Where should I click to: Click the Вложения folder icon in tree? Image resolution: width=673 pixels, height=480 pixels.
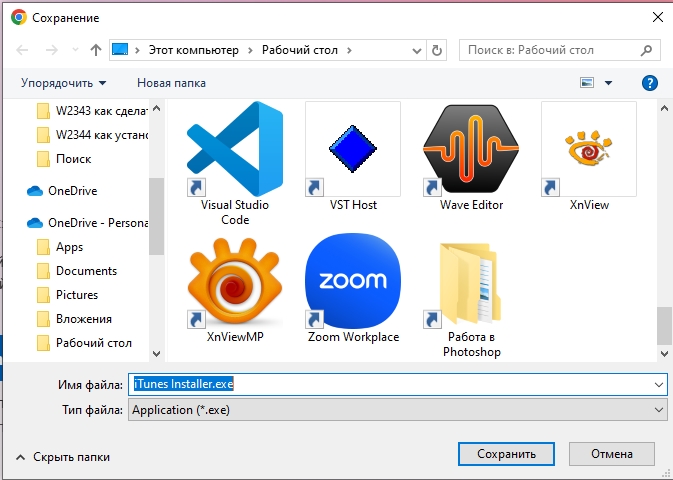43,319
